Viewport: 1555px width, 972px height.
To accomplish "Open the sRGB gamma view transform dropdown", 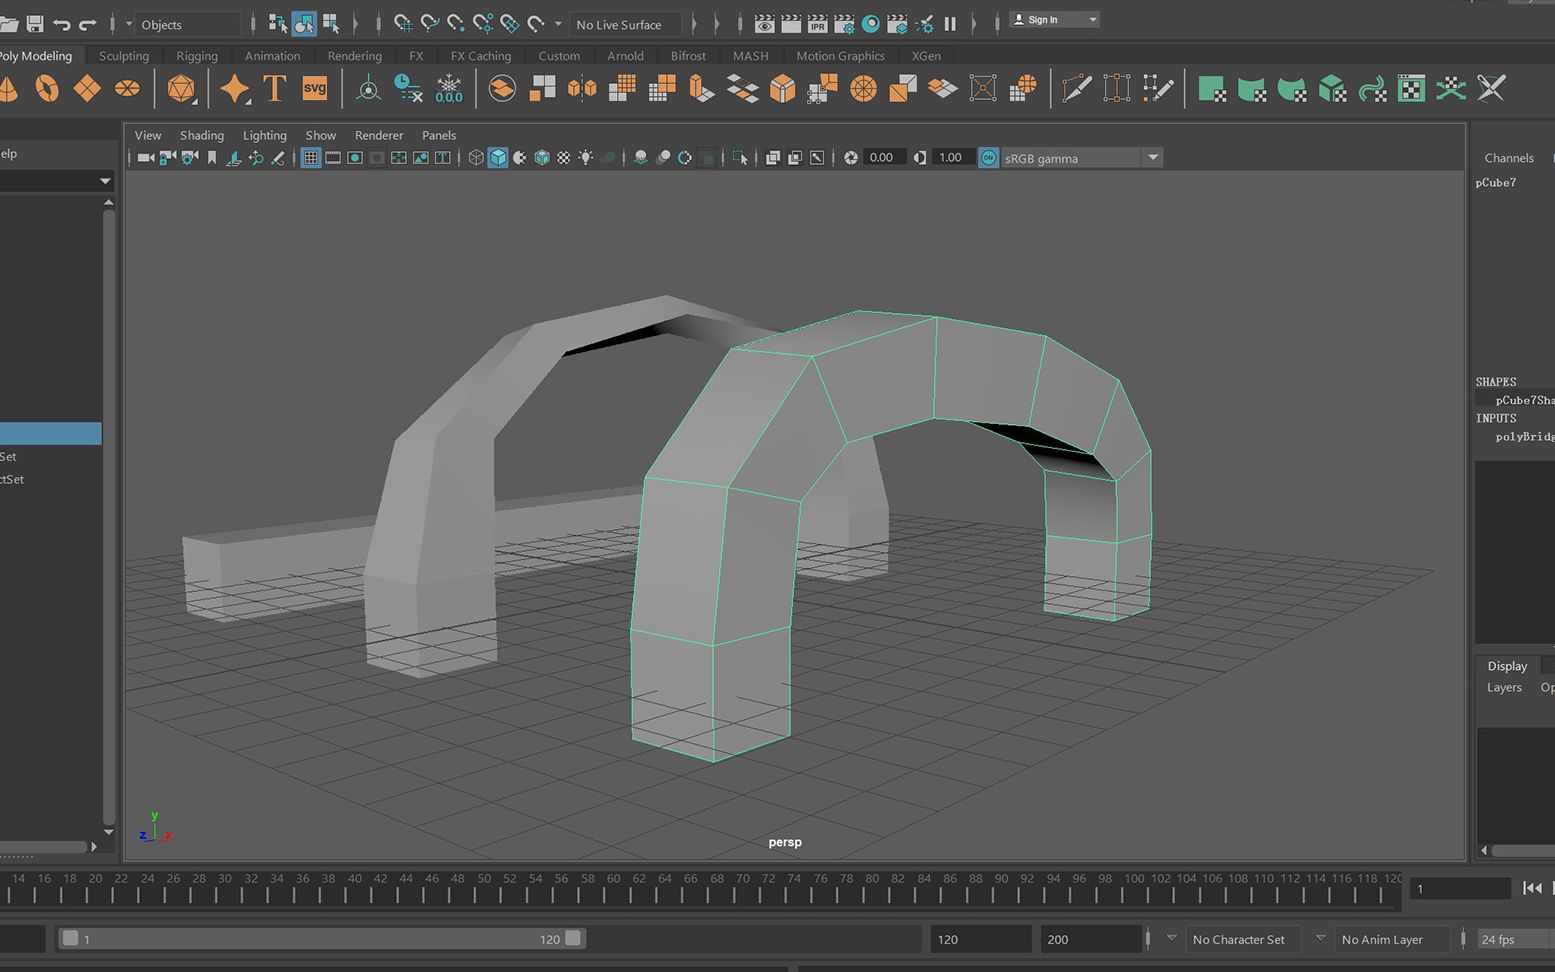I will [1152, 158].
